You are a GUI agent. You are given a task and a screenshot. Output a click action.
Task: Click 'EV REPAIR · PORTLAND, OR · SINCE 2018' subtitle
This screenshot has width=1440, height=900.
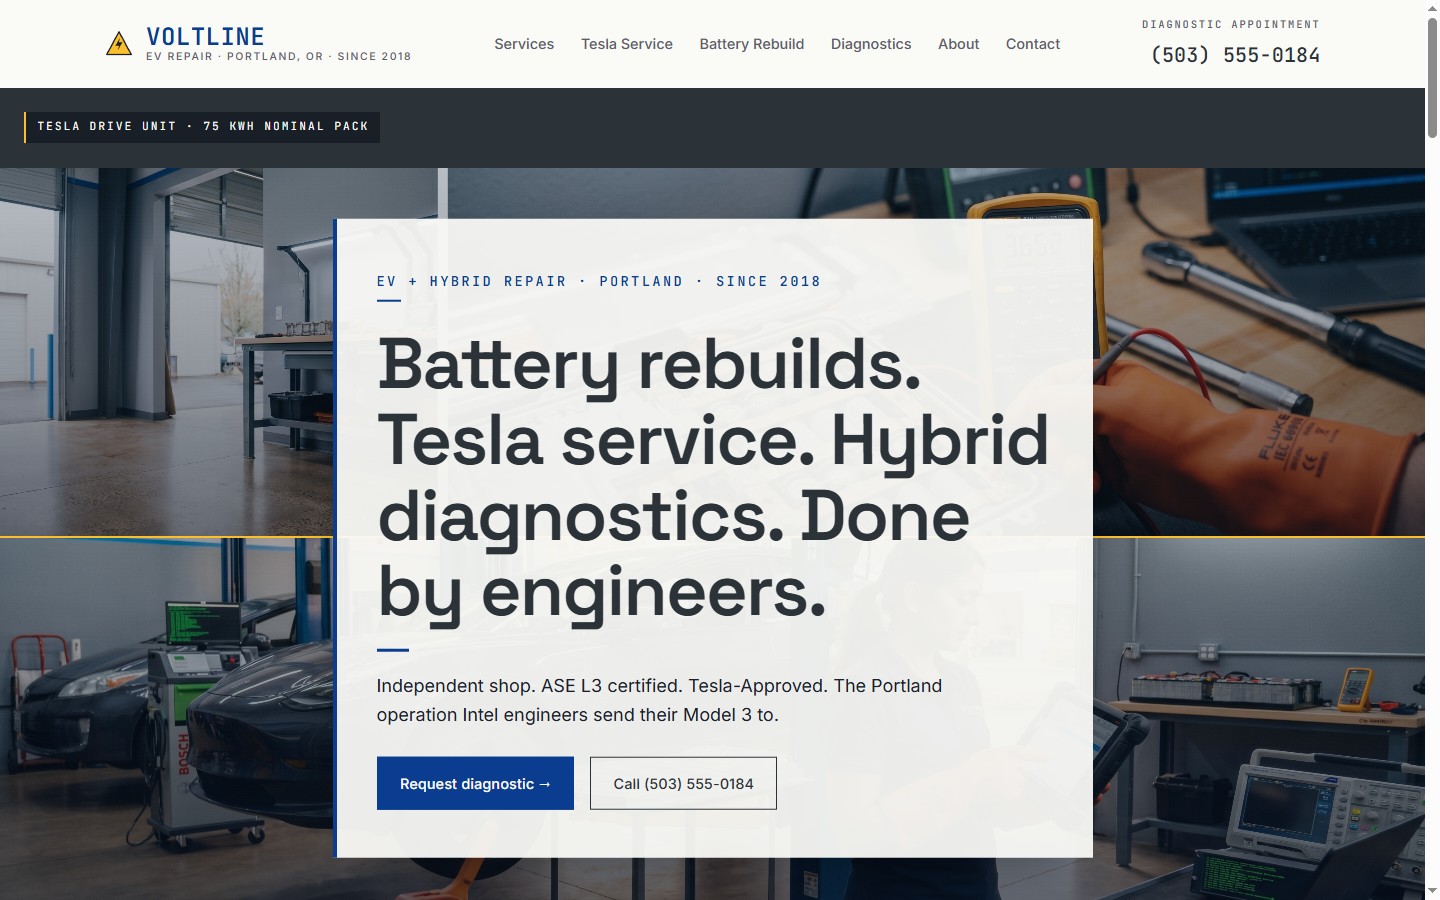point(279,57)
